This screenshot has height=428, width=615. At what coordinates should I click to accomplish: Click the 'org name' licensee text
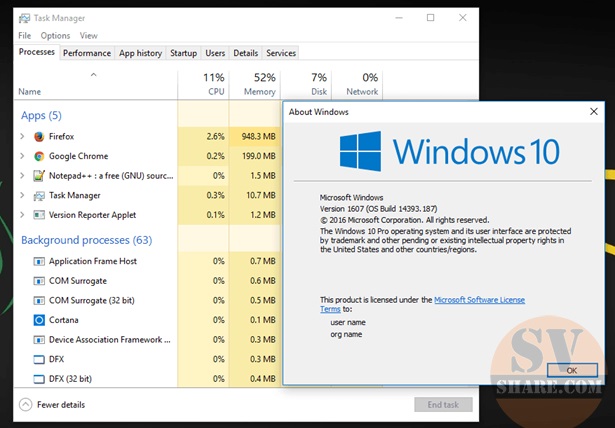[x=346, y=334]
